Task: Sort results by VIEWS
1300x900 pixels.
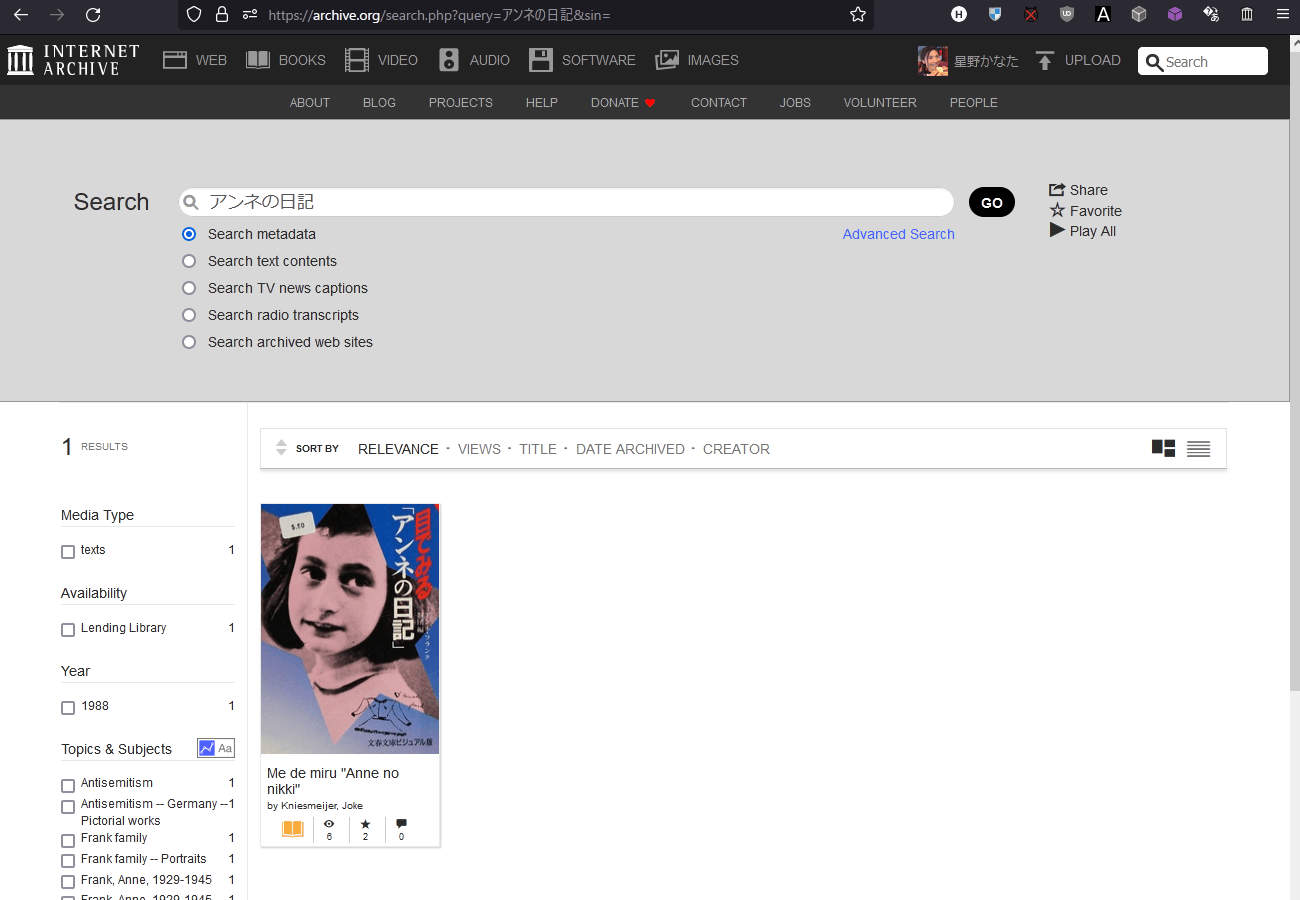Action: [x=479, y=449]
